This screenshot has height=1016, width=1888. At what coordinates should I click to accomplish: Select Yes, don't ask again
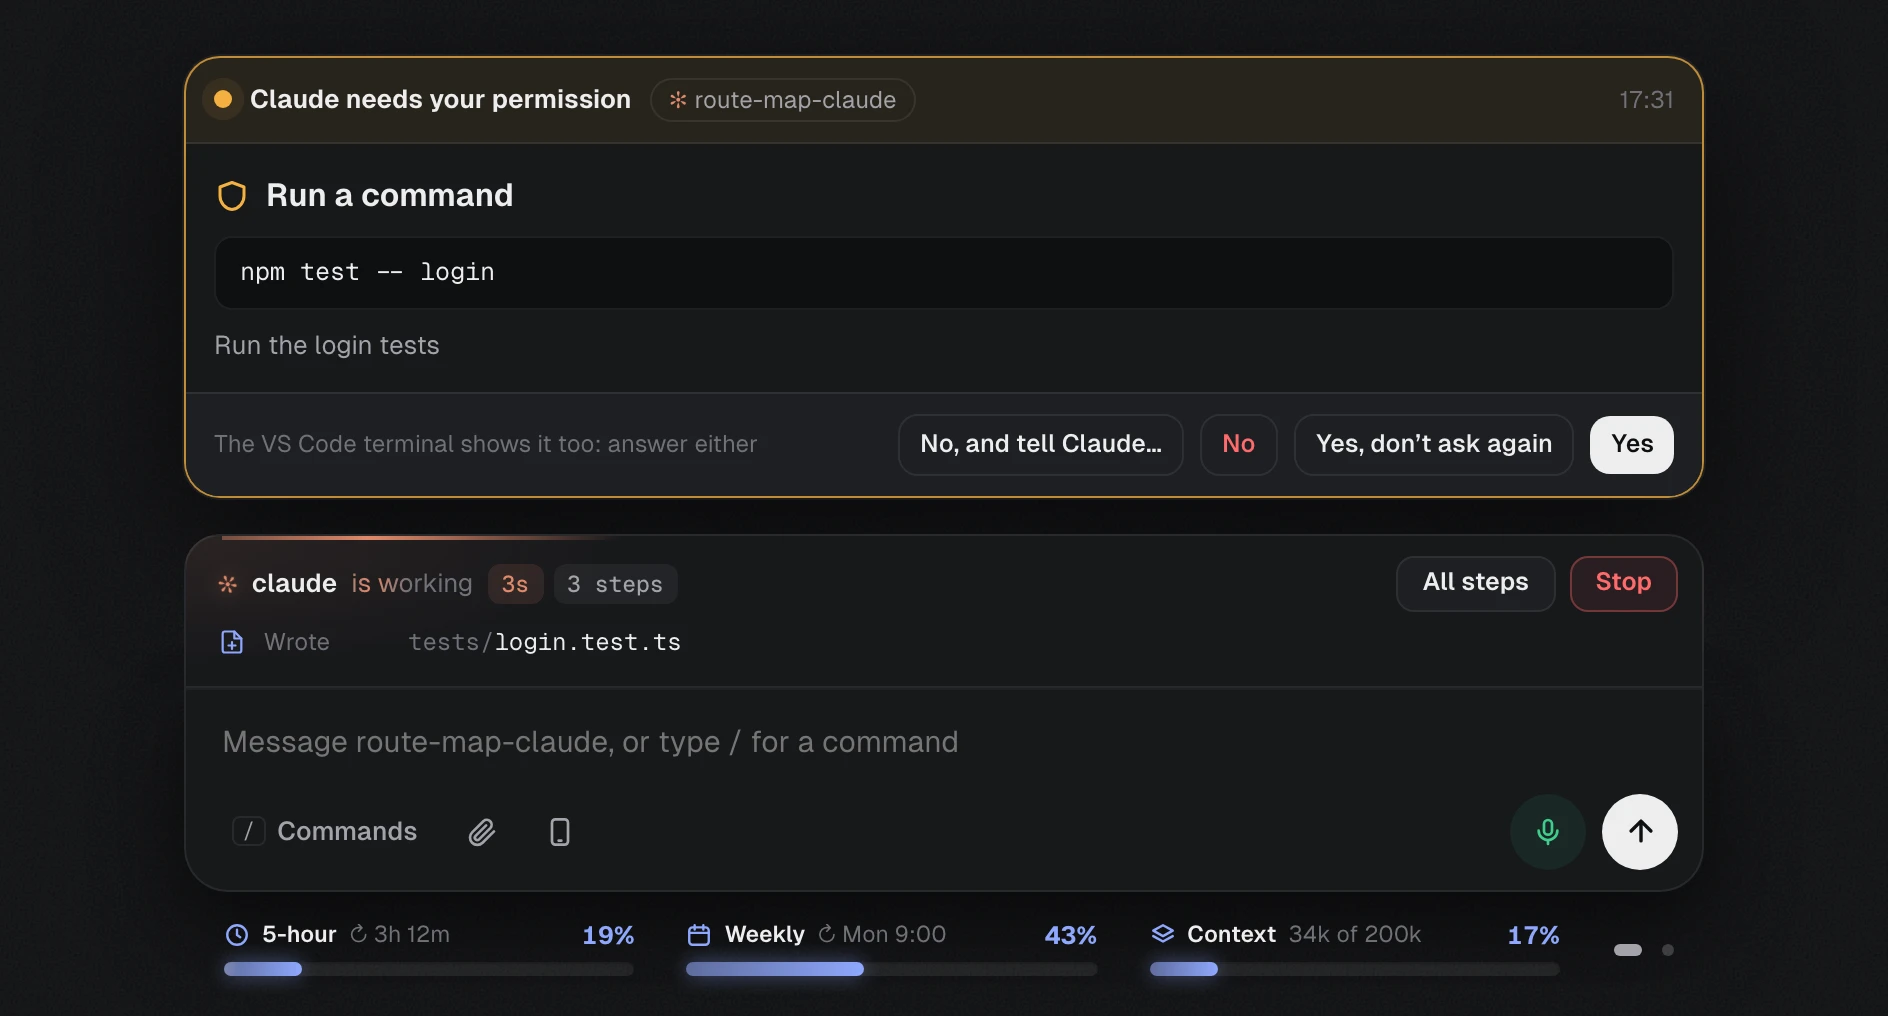(1433, 444)
